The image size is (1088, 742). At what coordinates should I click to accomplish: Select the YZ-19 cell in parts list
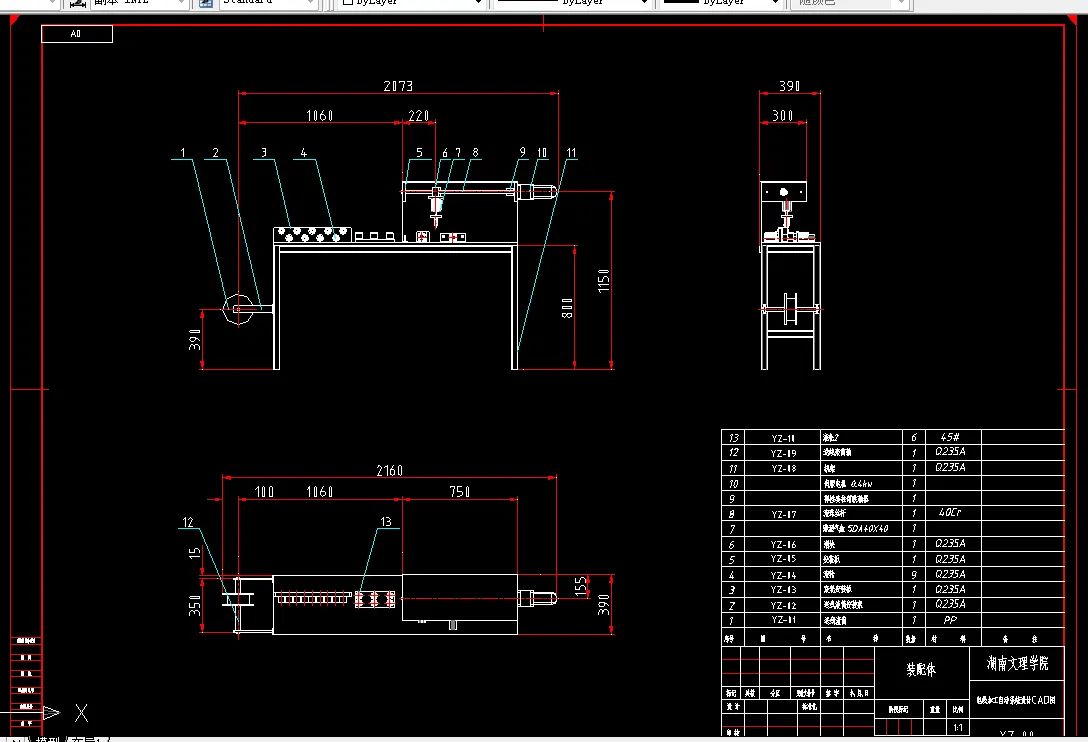[x=783, y=453]
